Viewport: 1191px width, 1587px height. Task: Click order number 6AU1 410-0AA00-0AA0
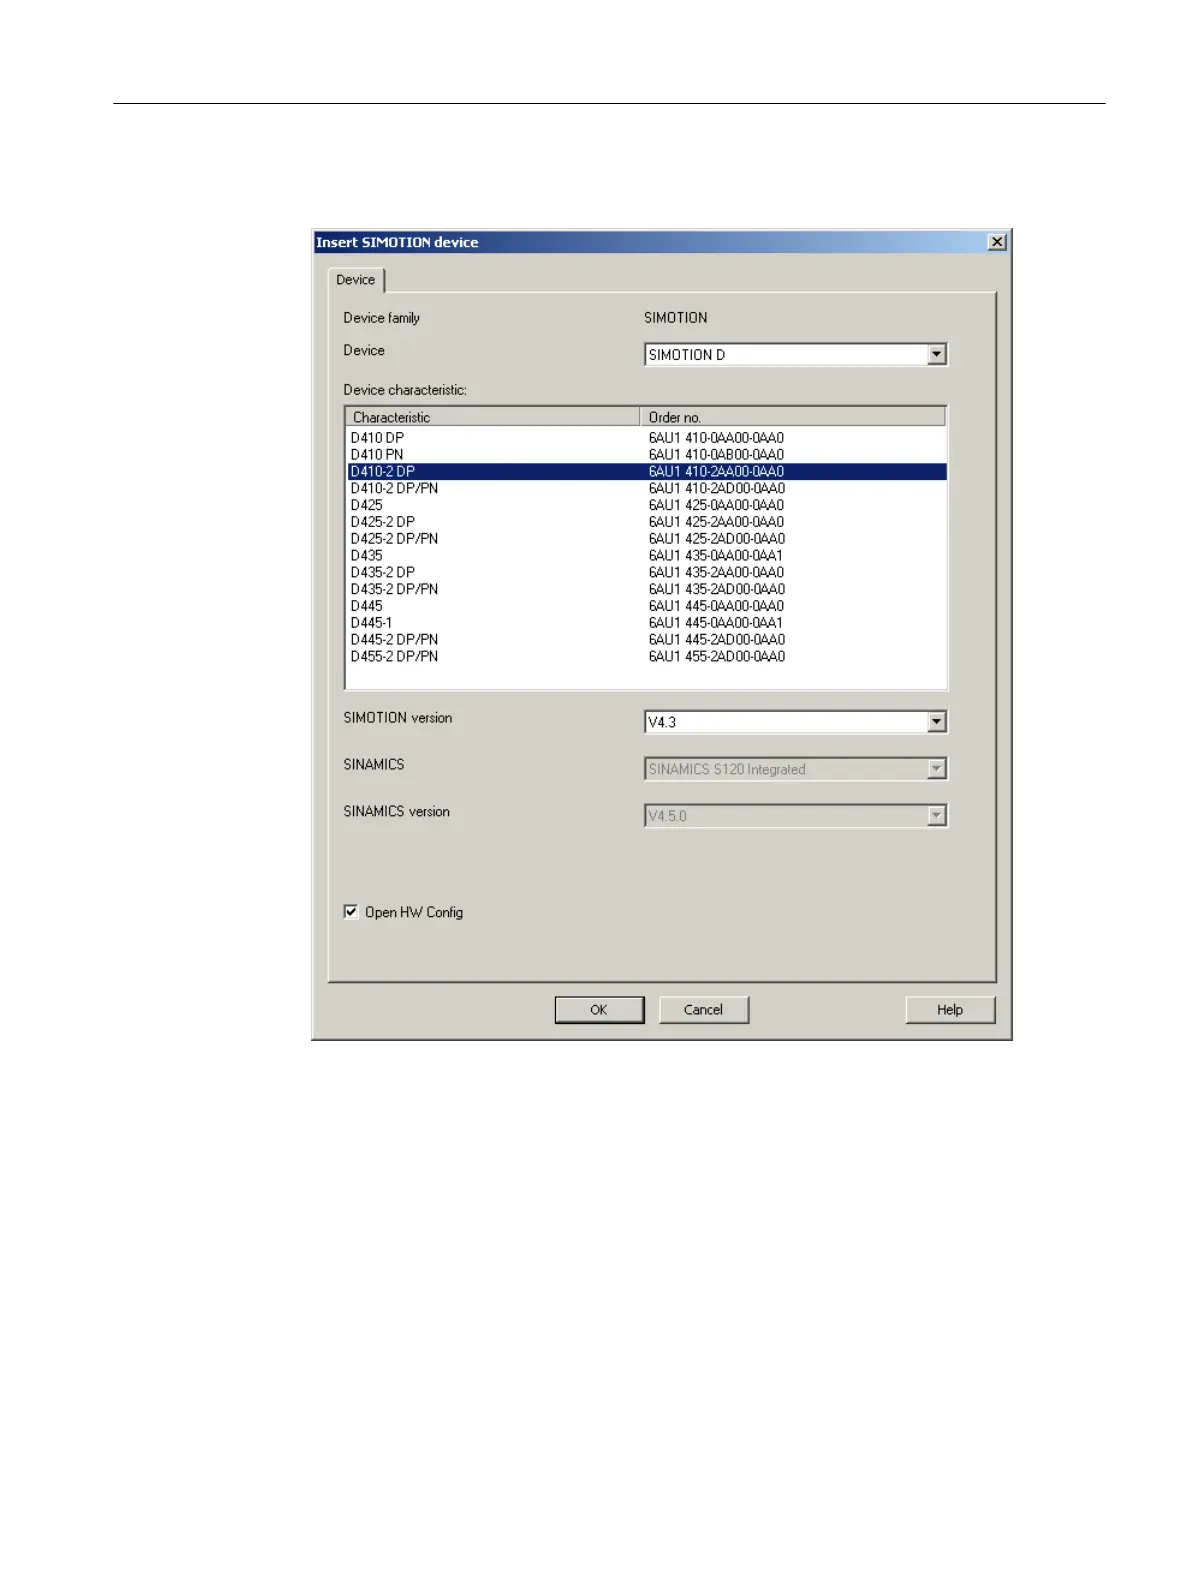pos(716,438)
